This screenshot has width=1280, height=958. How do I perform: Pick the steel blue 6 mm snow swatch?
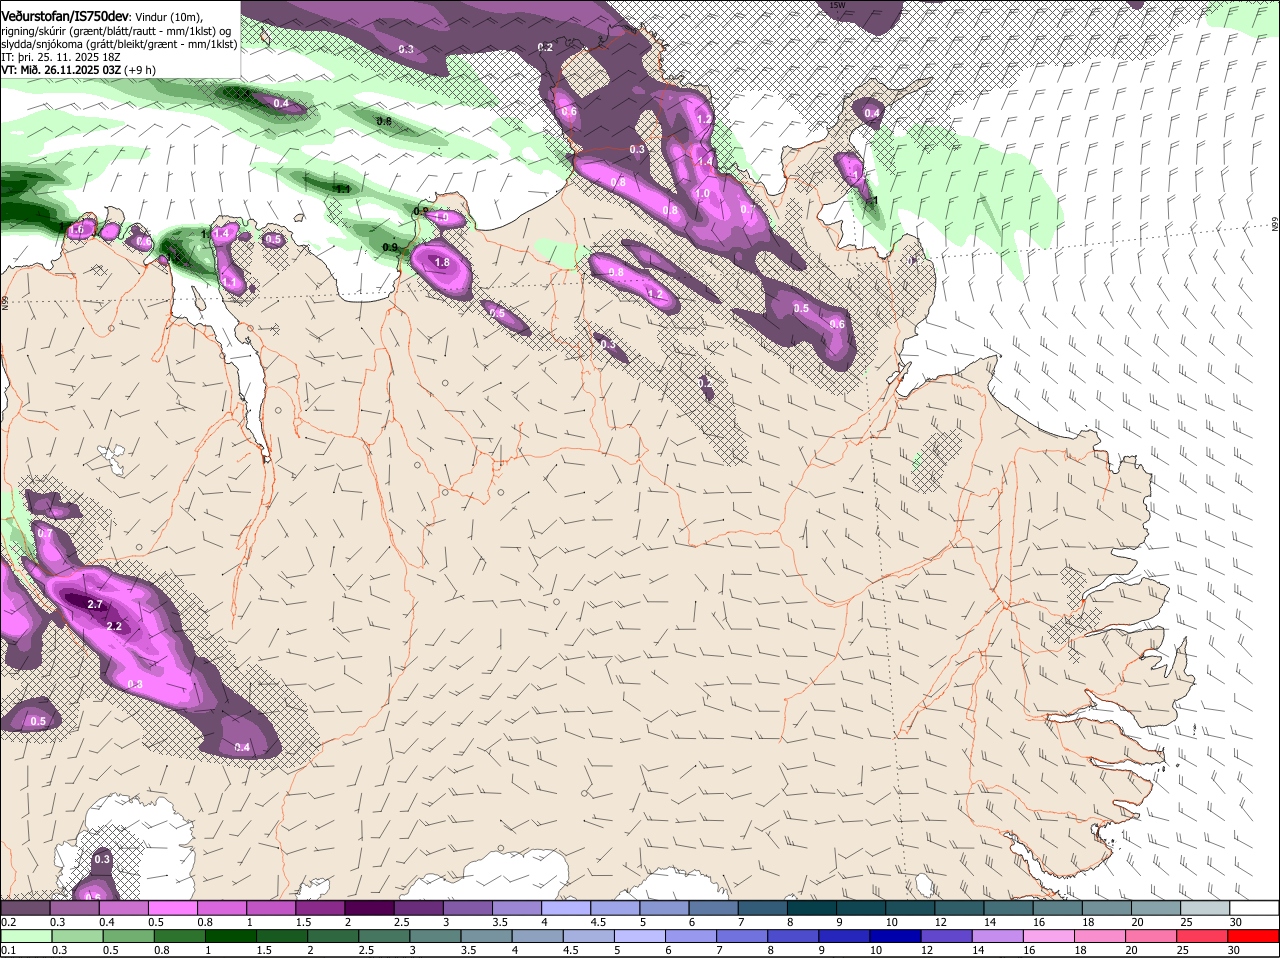click(x=714, y=908)
